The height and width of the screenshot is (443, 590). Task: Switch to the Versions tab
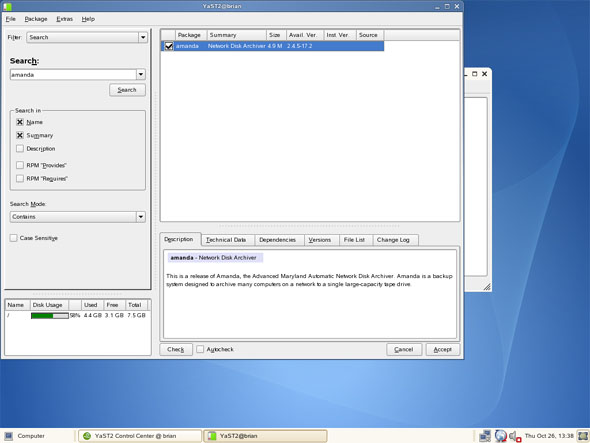(321, 240)
